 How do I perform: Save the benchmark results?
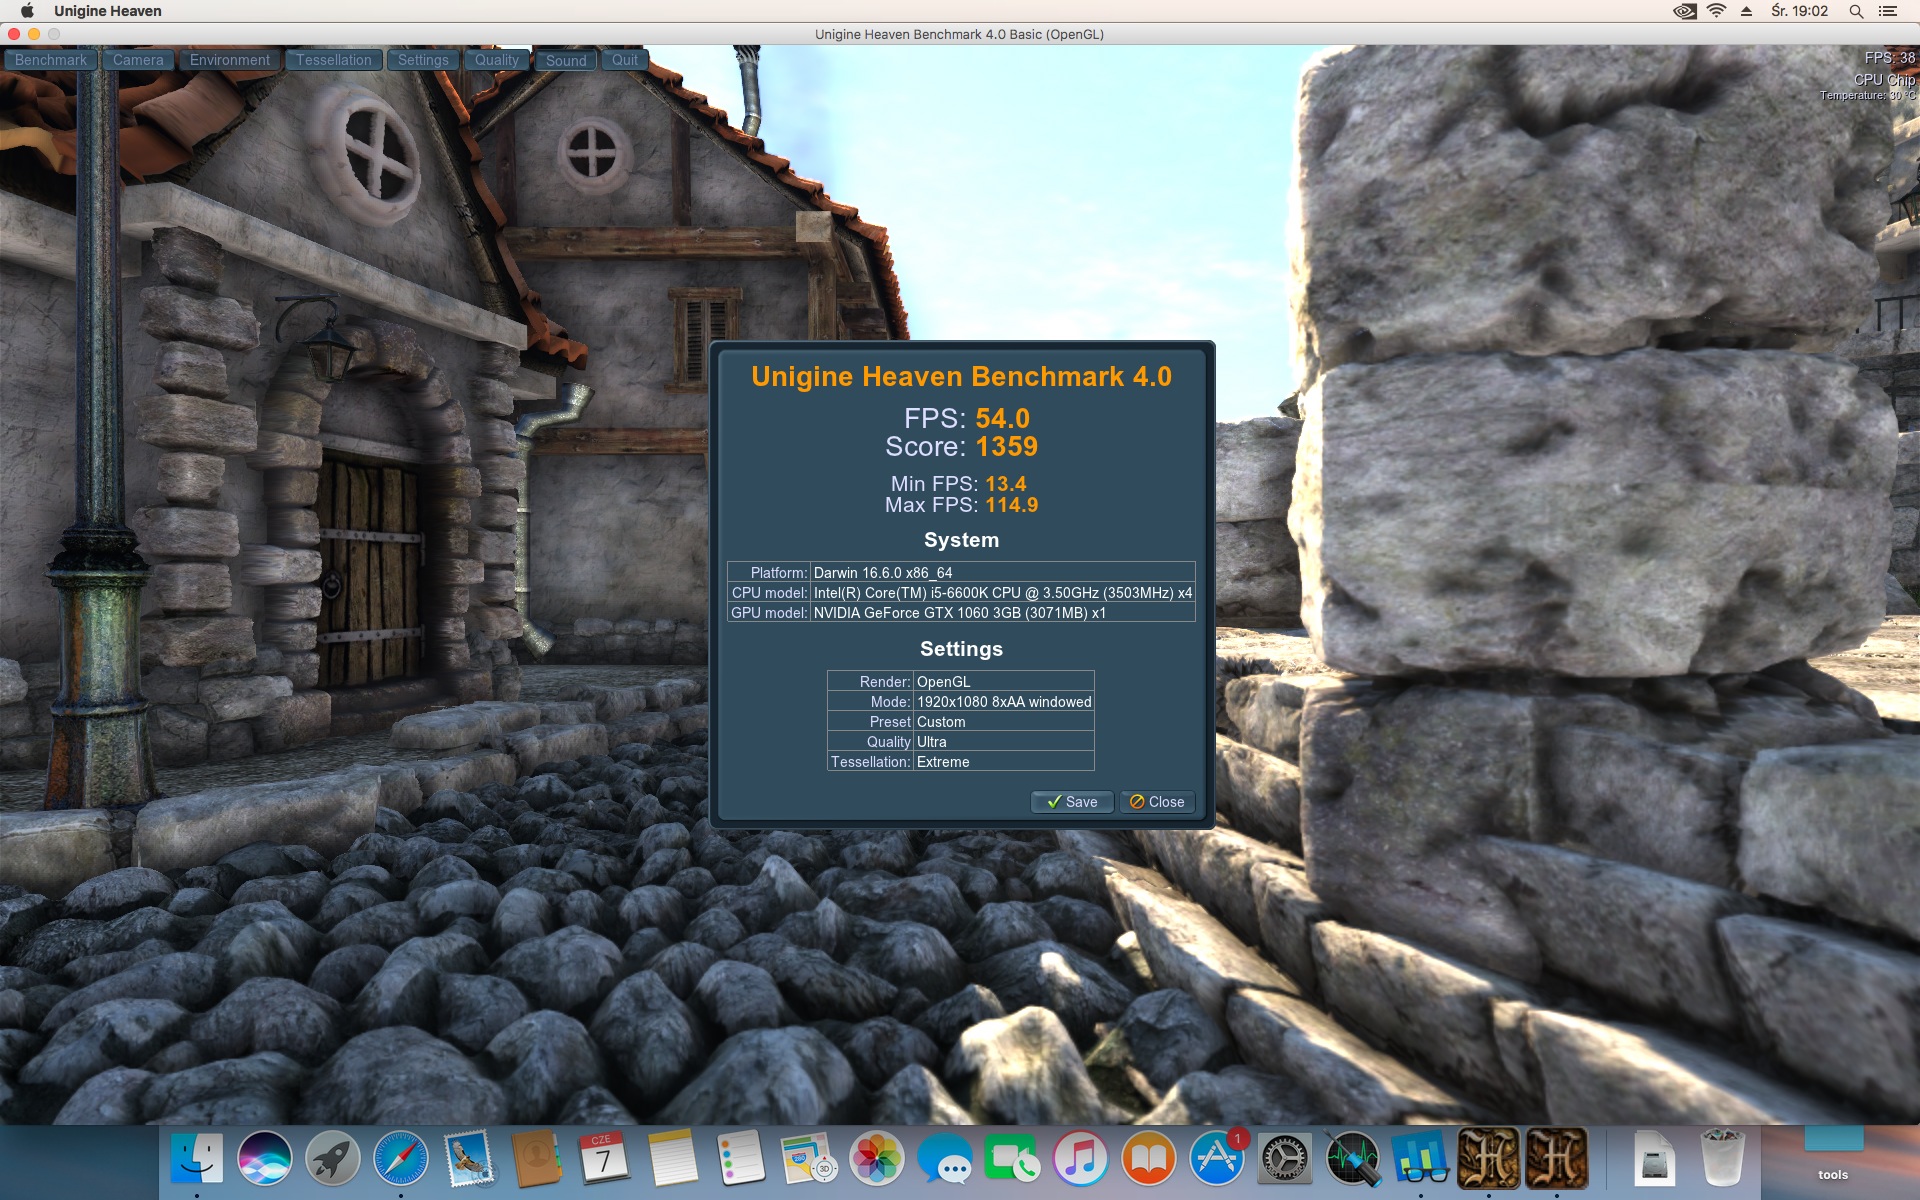[1072, 802]
